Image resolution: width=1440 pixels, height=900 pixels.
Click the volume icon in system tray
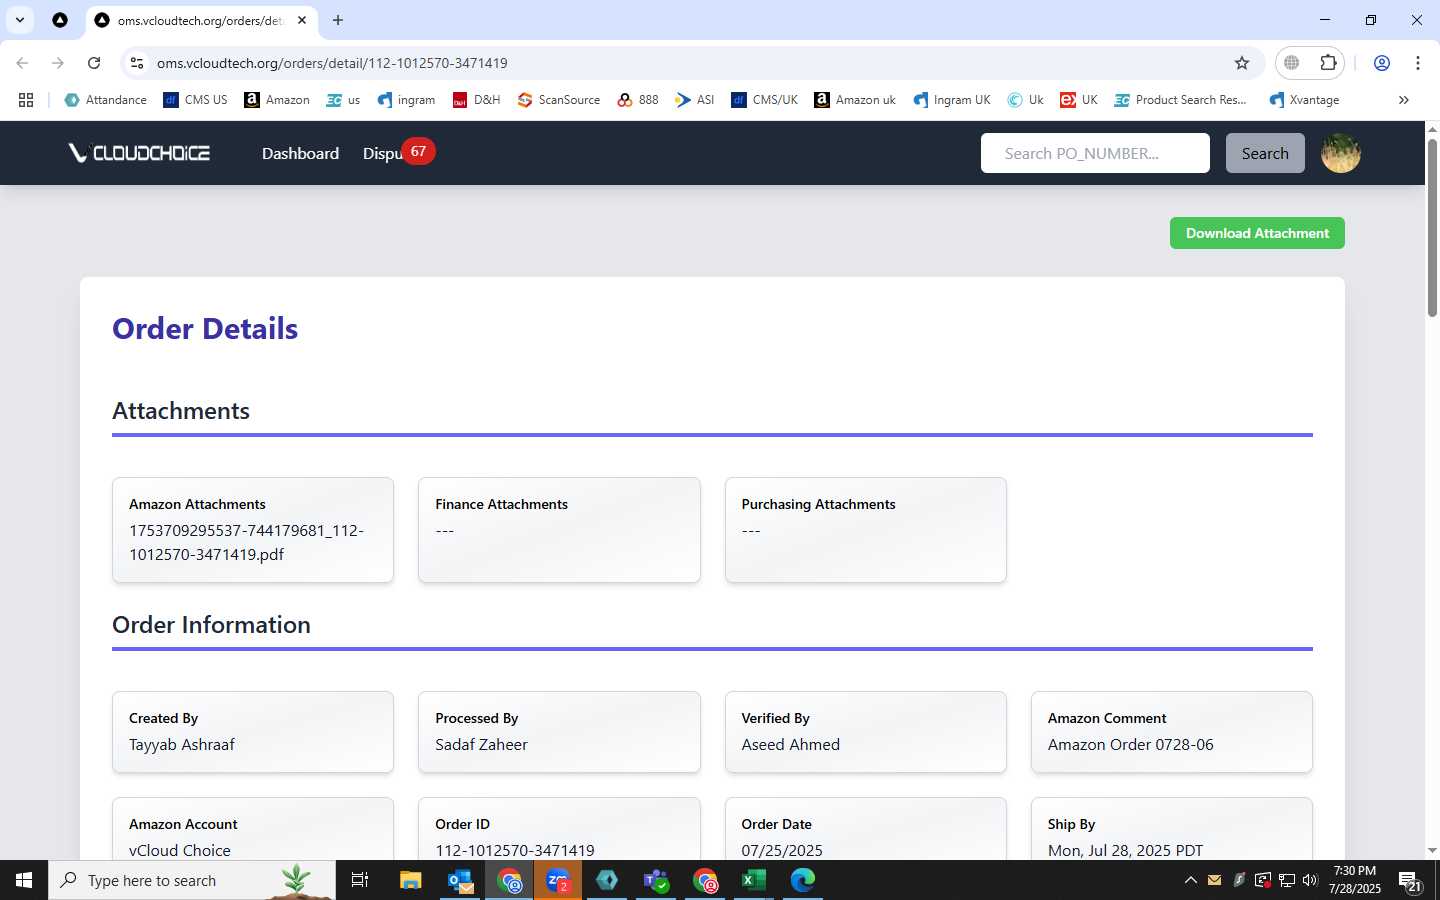1310,880
